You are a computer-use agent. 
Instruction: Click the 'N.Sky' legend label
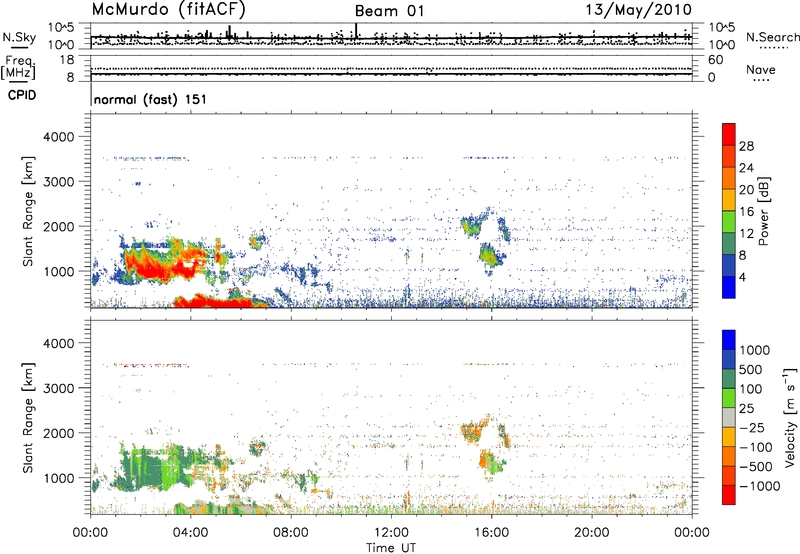pos(19,37)
